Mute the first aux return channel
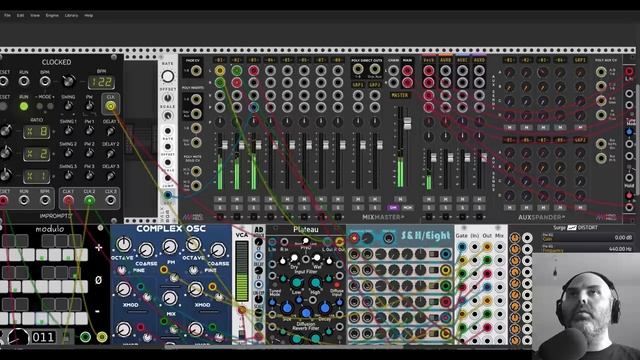Screen dimensions: 640x360 429,200
